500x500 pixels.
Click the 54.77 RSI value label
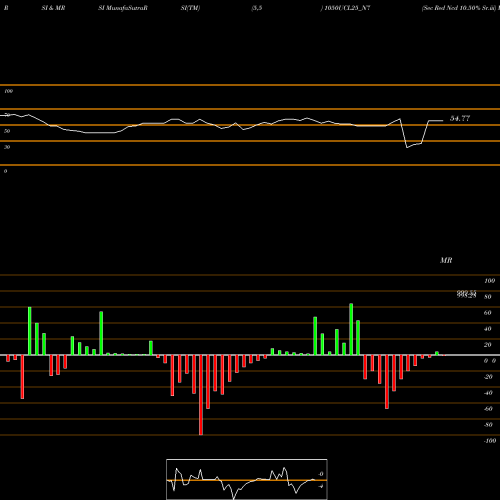[x=460, y=118]
